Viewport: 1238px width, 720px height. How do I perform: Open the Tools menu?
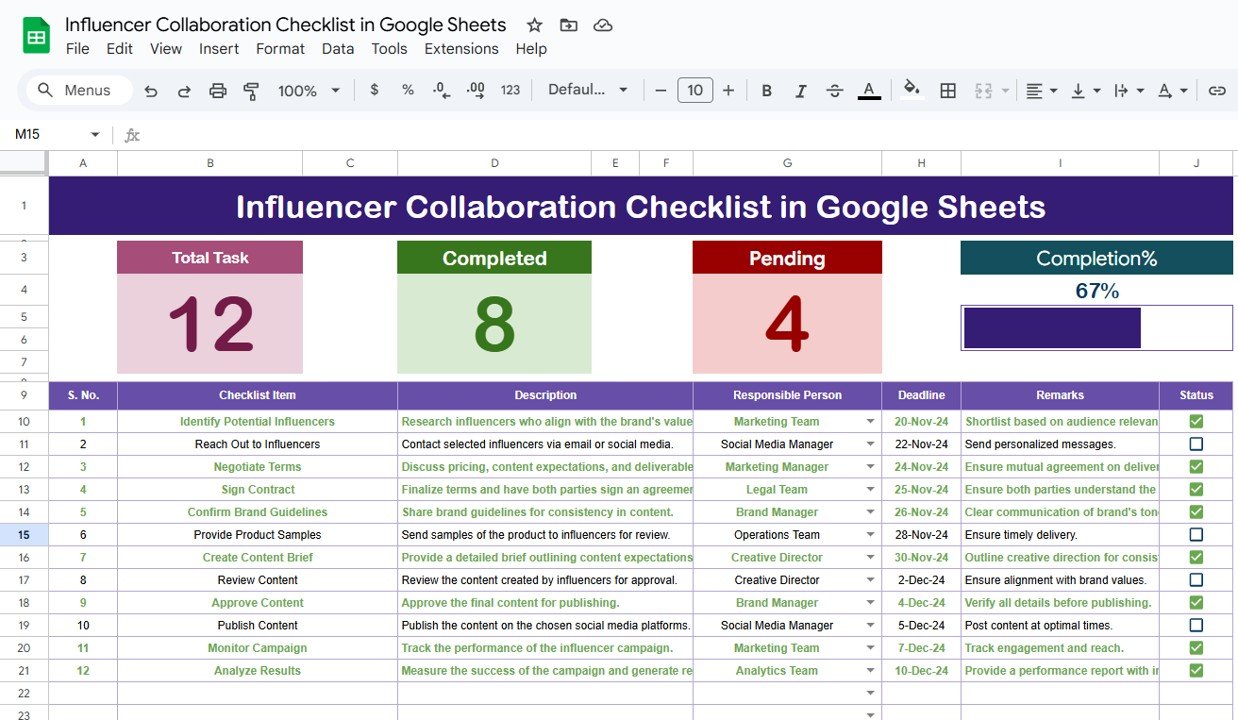[389, 49]
